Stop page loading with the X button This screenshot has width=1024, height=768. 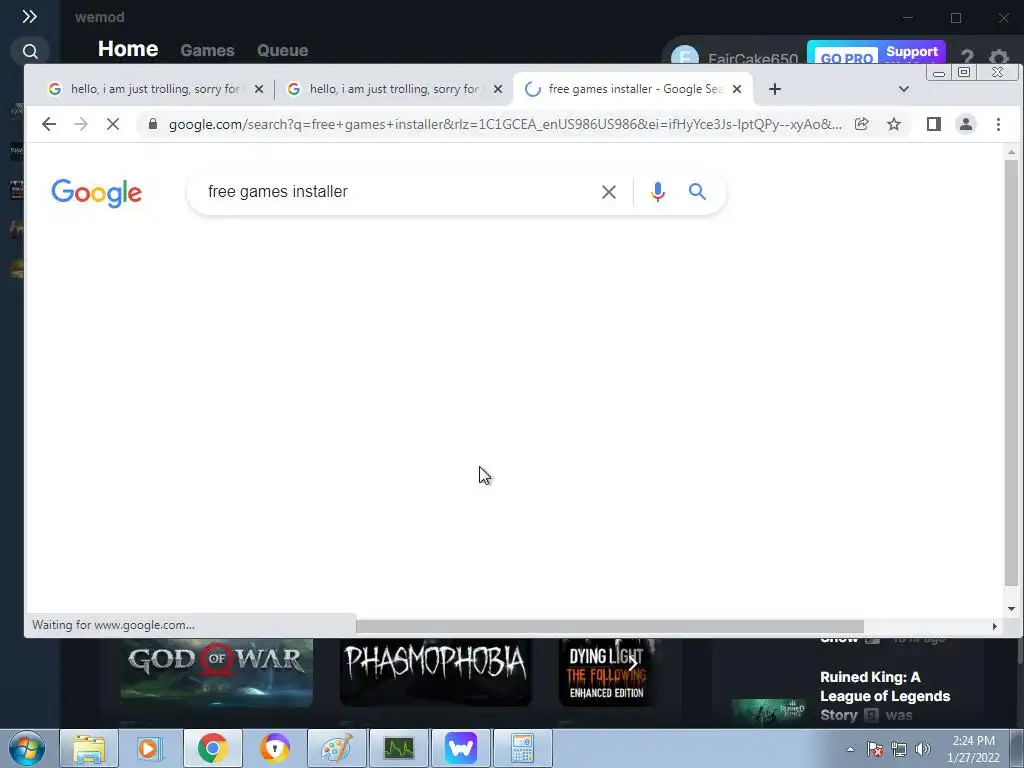coord(113,124)
